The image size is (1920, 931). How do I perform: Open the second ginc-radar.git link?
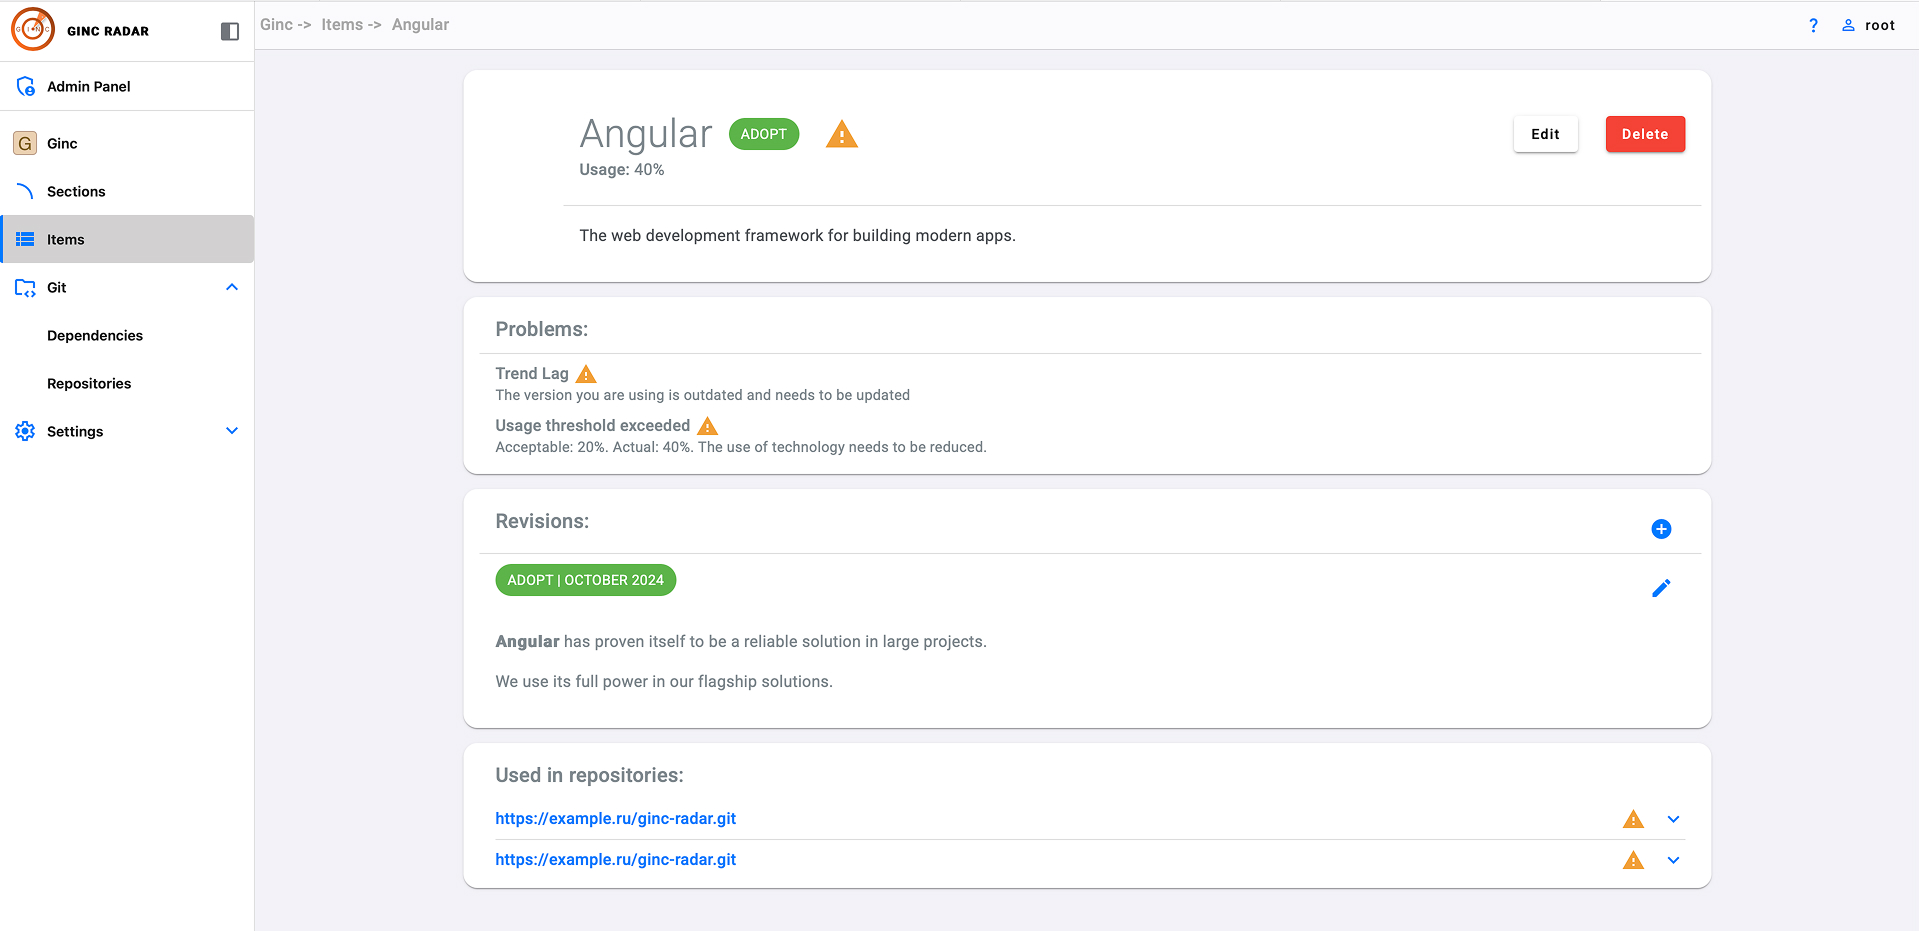[x=616, y=859]
